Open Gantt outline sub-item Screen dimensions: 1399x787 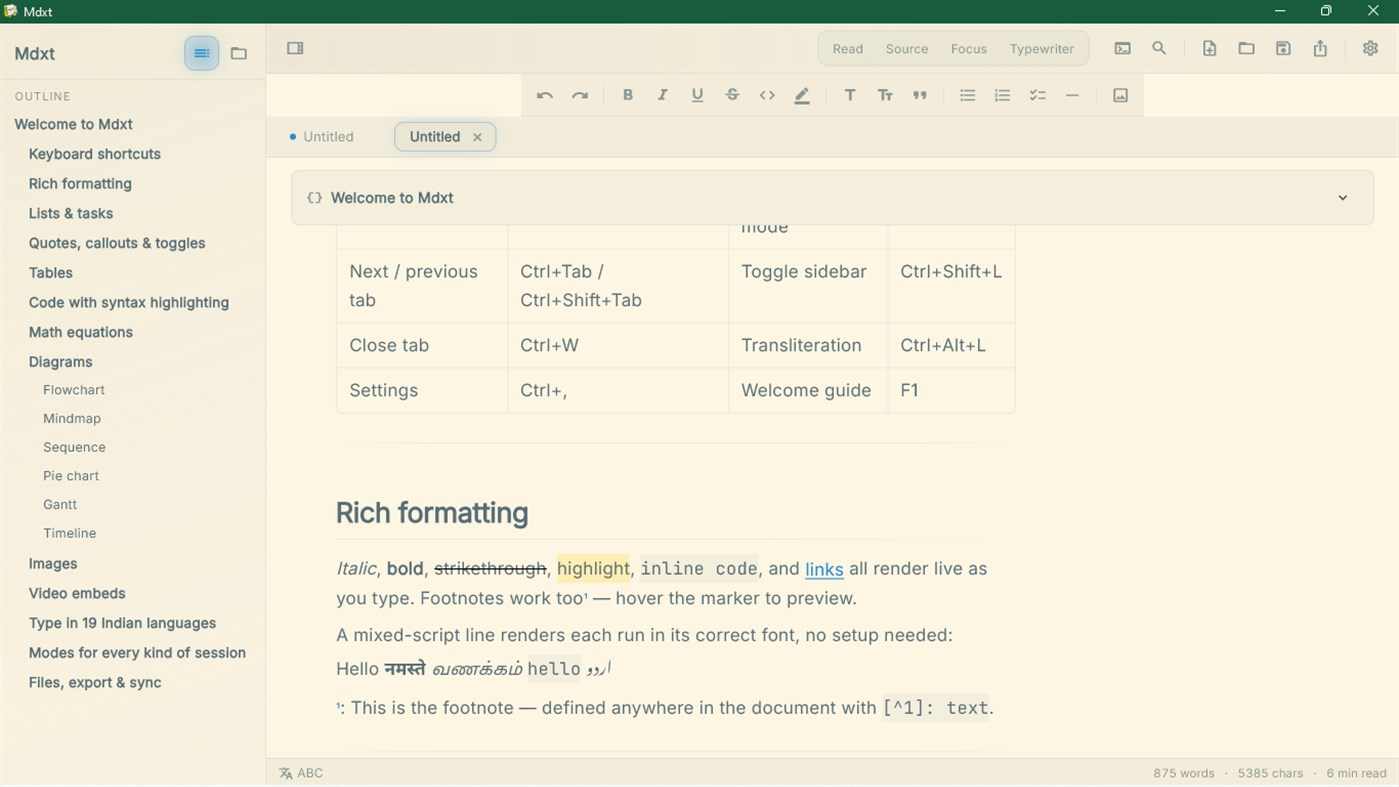pyautogui.click(x=60, y=505)
